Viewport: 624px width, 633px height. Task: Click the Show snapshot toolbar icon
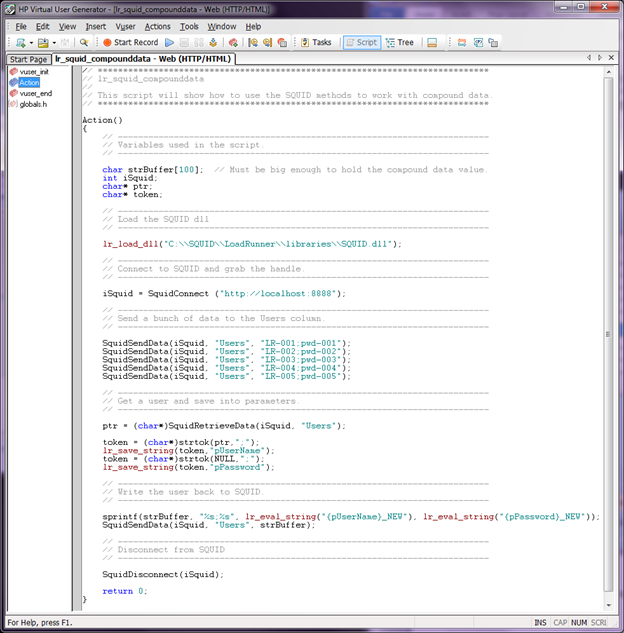[478, 42]
